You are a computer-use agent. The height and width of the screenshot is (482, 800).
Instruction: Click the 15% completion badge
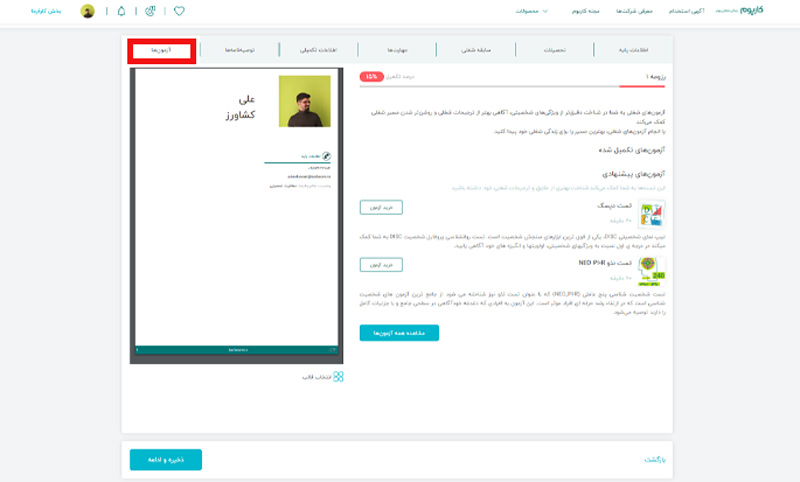[371, 77]
